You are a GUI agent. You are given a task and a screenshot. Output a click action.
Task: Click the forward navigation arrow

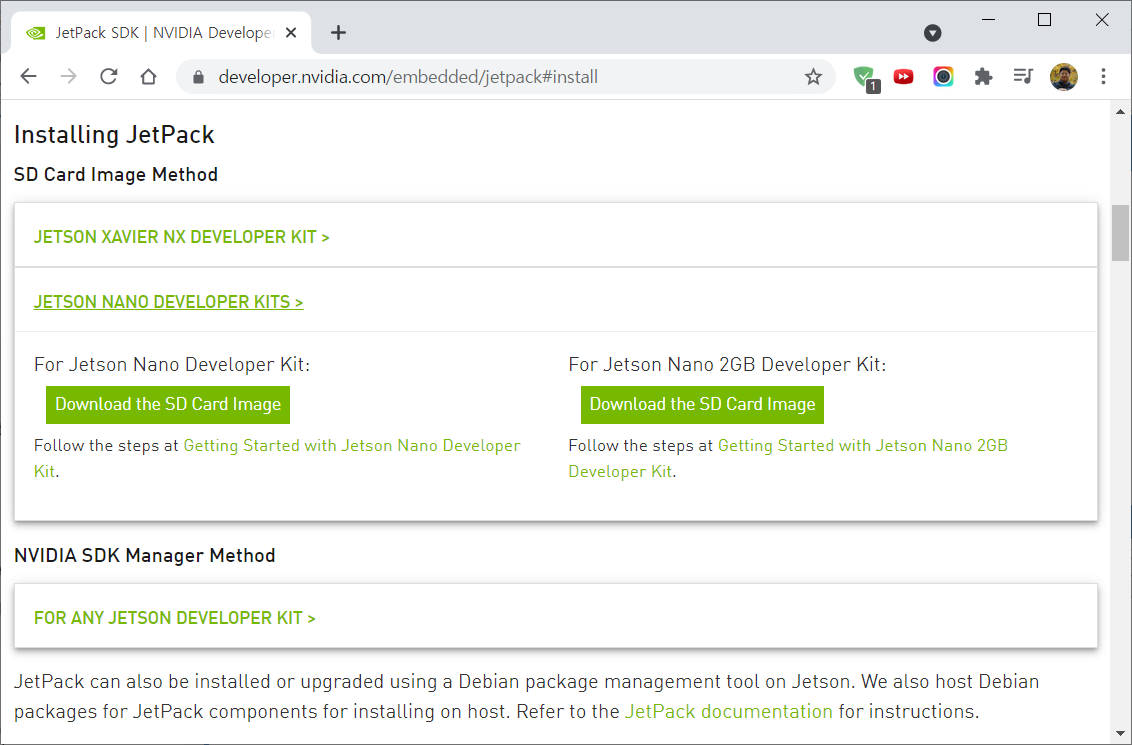[x=69, y=77]
